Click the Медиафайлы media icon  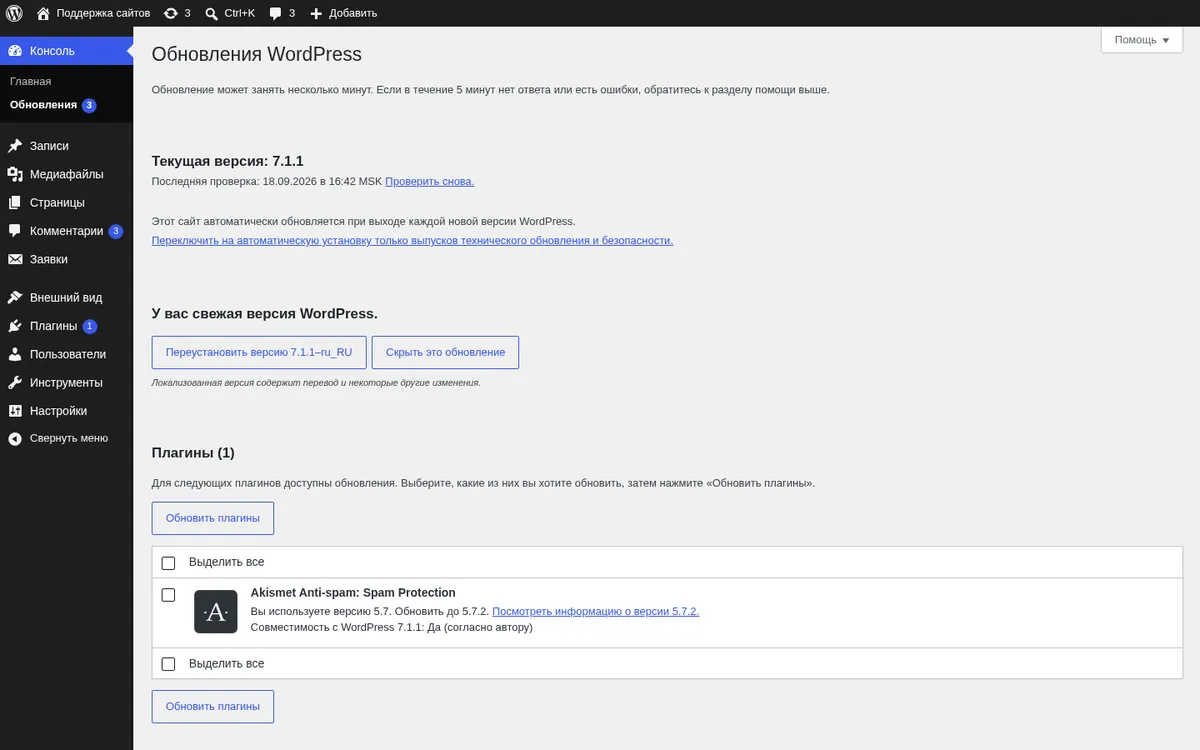[15, 174]
